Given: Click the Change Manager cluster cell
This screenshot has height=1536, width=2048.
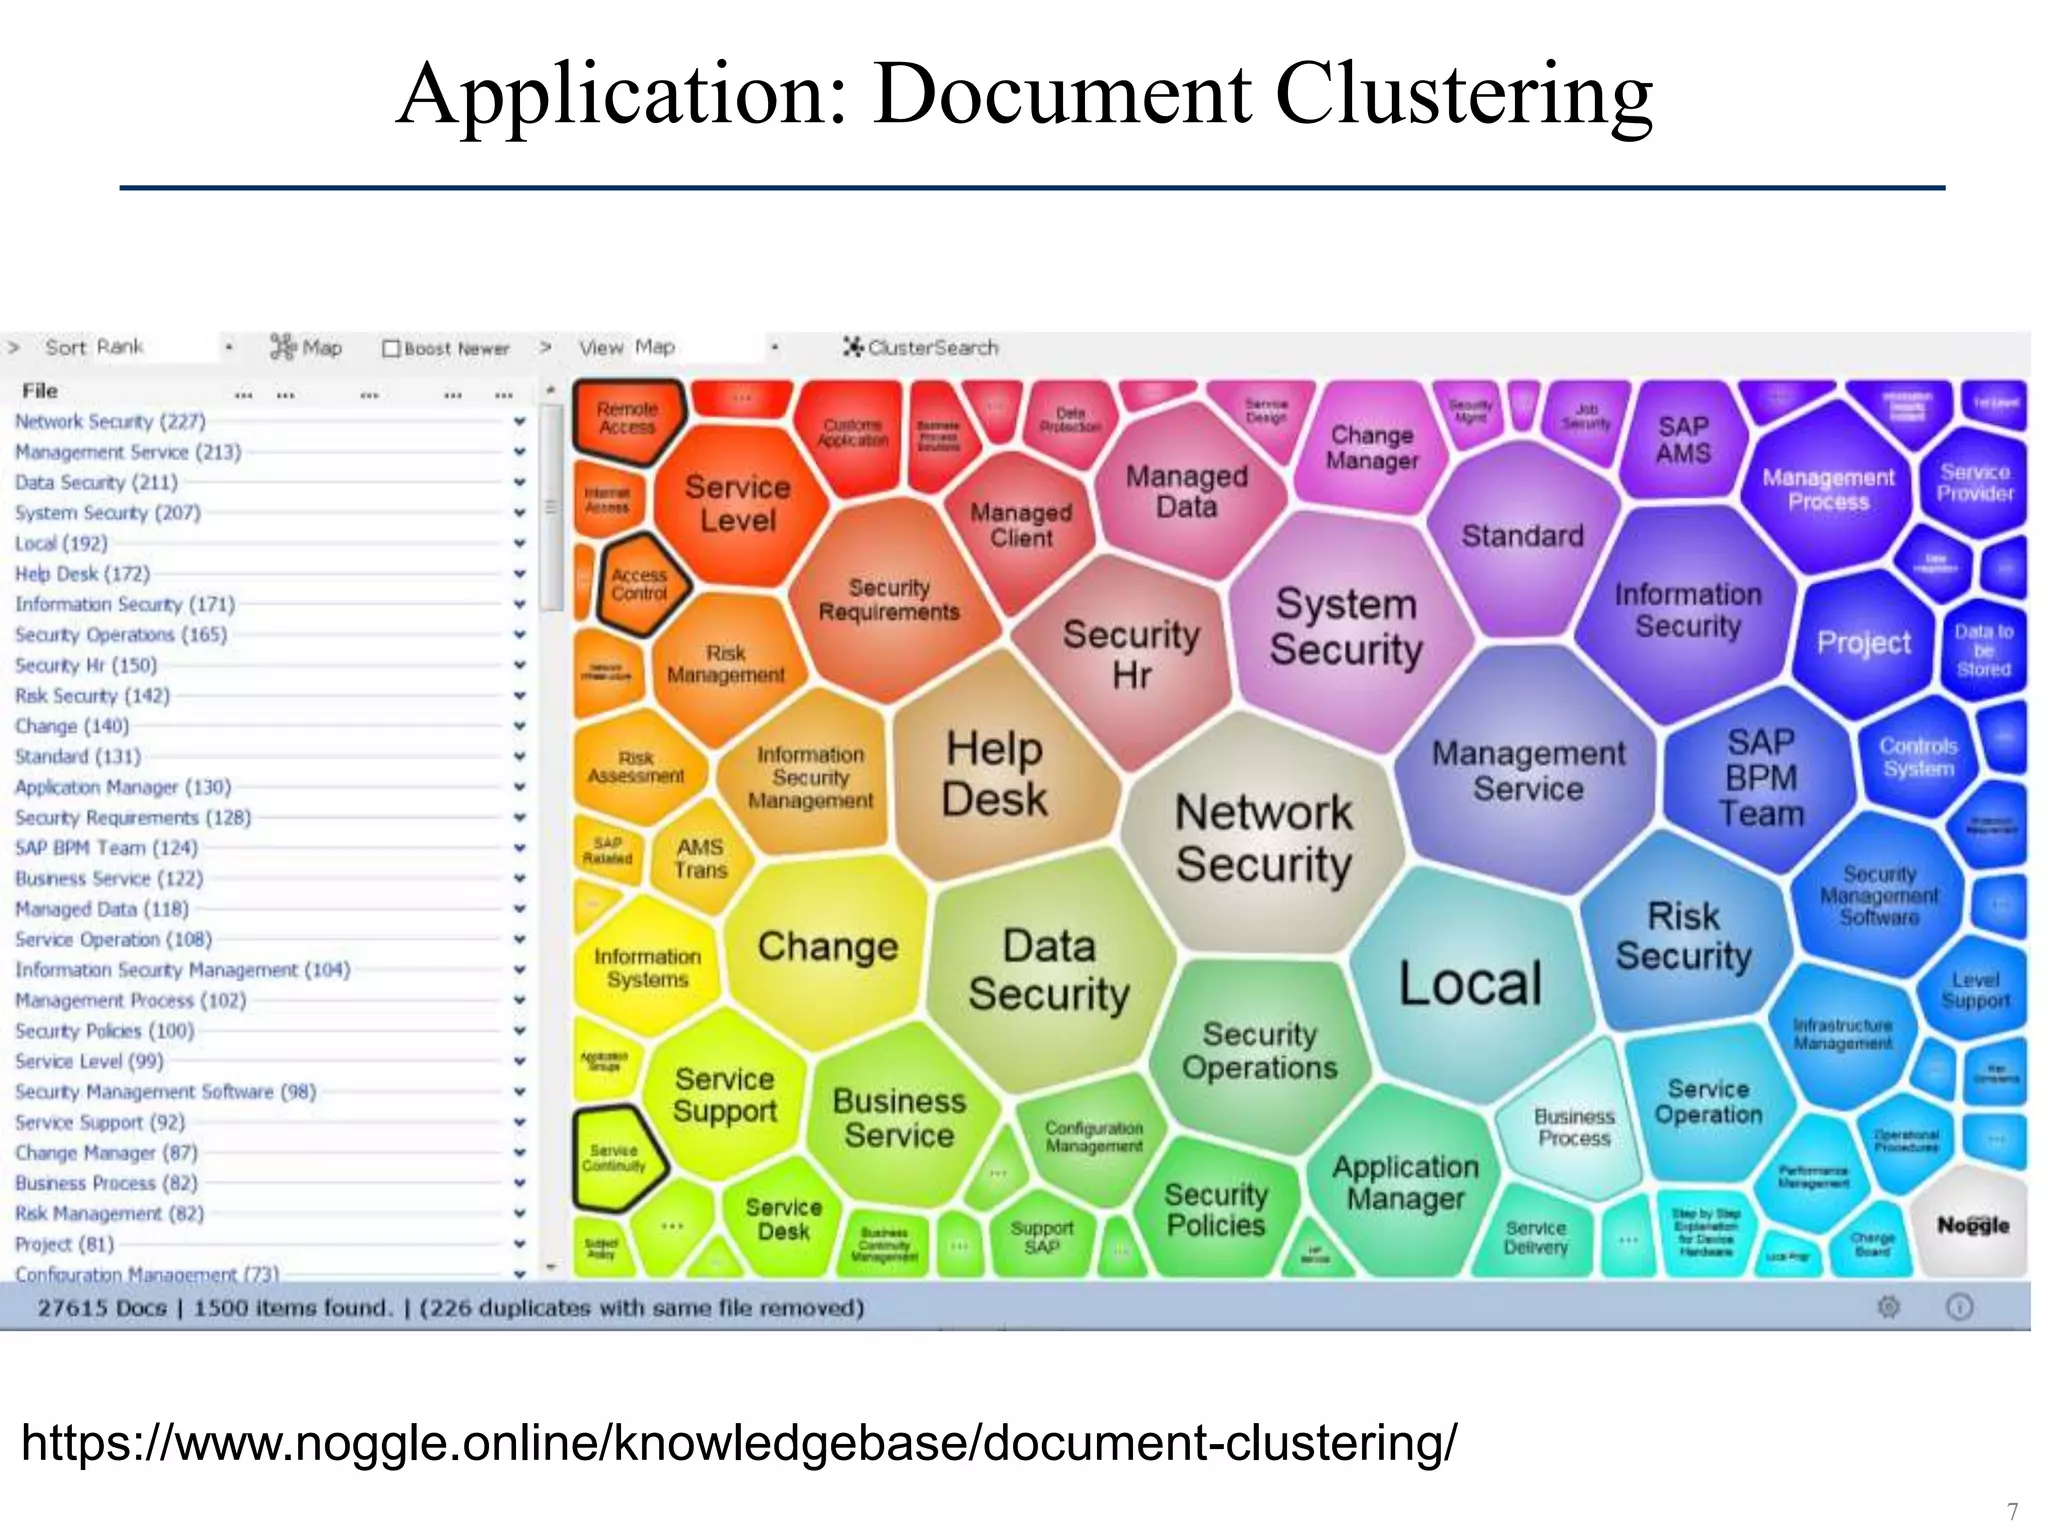Looking at the screenshot, I should click(1372, 448).
